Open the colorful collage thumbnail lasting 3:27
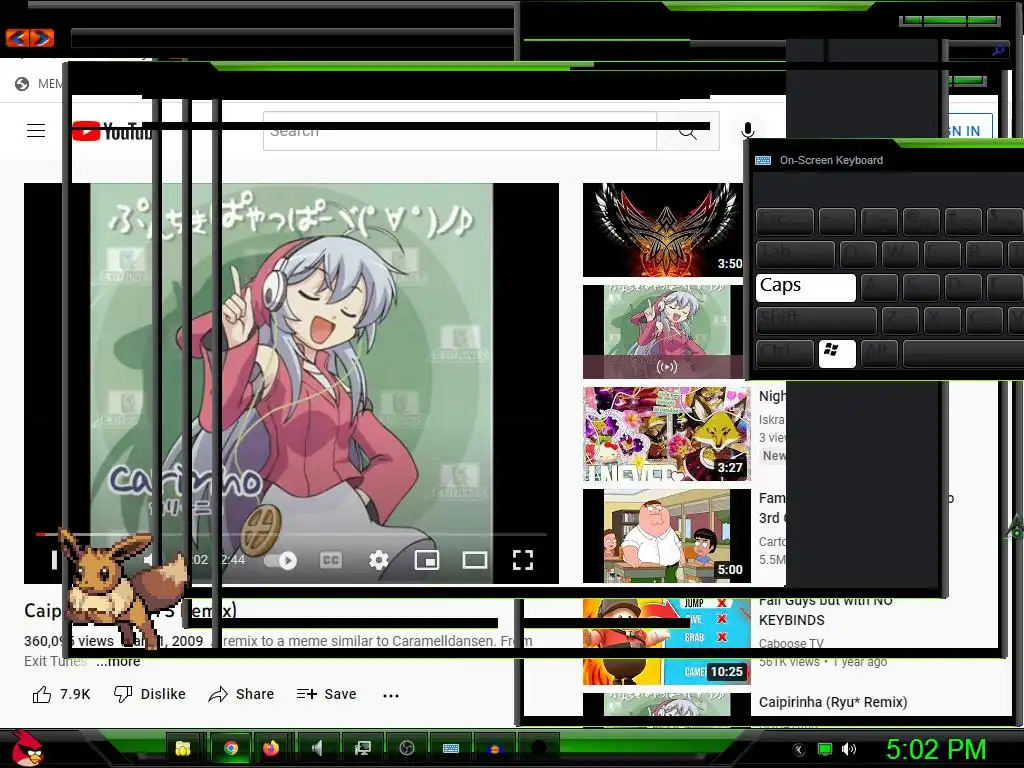Screen dimensions: 1024x768 667,434
